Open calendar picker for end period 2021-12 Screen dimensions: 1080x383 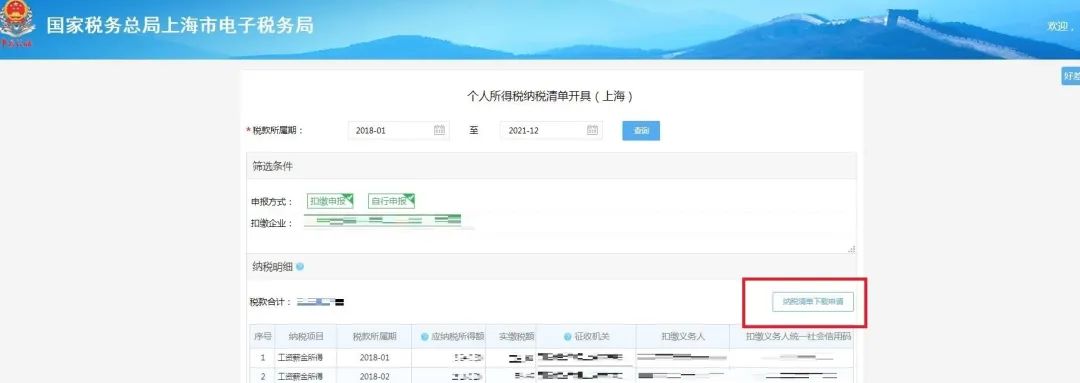592,130
